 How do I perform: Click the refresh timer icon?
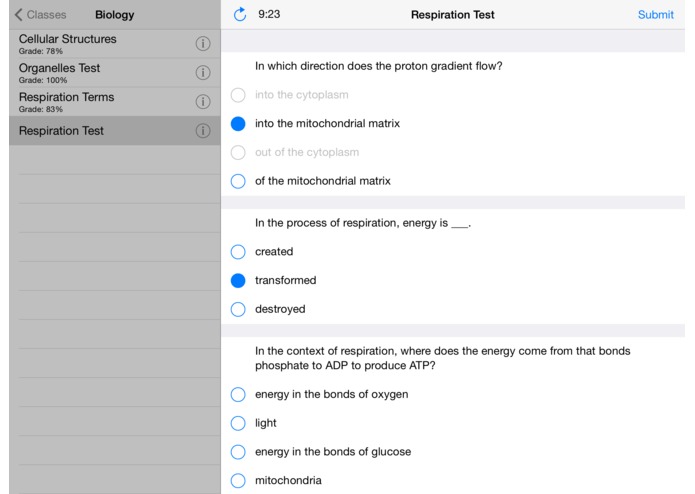tap(240, 14)
